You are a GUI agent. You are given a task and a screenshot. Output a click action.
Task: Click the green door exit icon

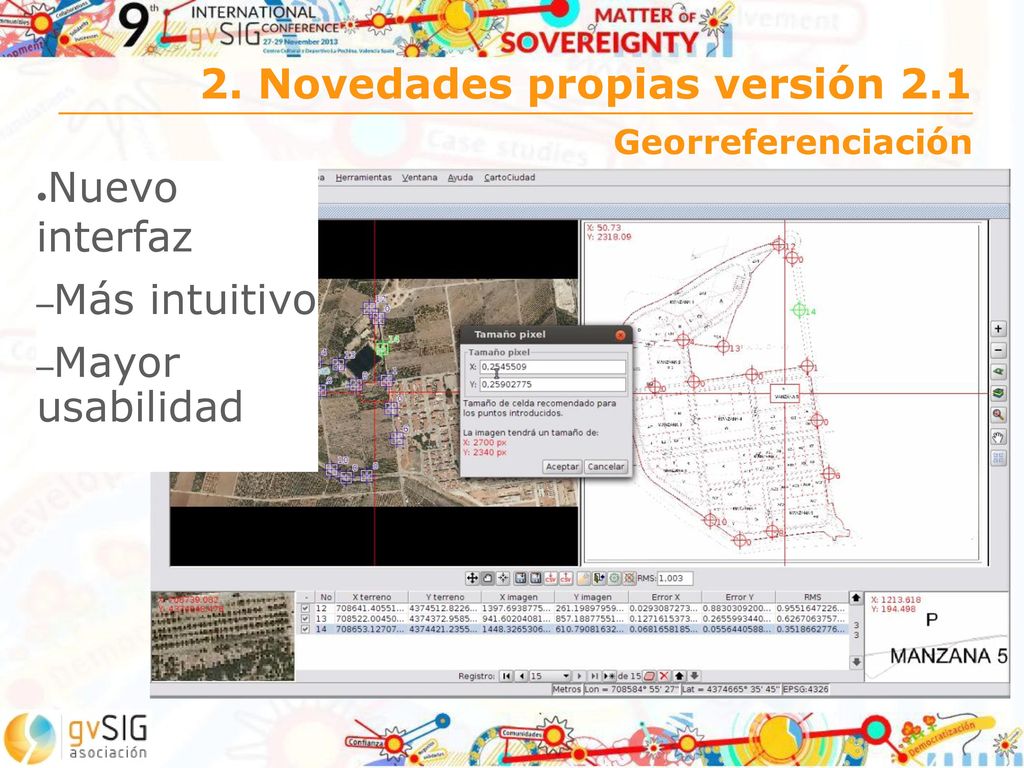(x=599, y=578)
